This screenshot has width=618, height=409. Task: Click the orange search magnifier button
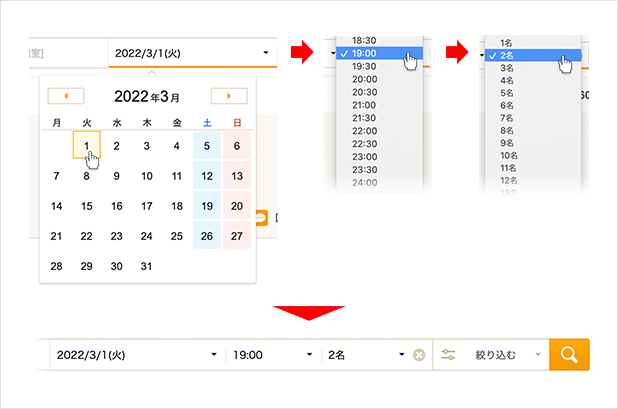click(569, 355)
